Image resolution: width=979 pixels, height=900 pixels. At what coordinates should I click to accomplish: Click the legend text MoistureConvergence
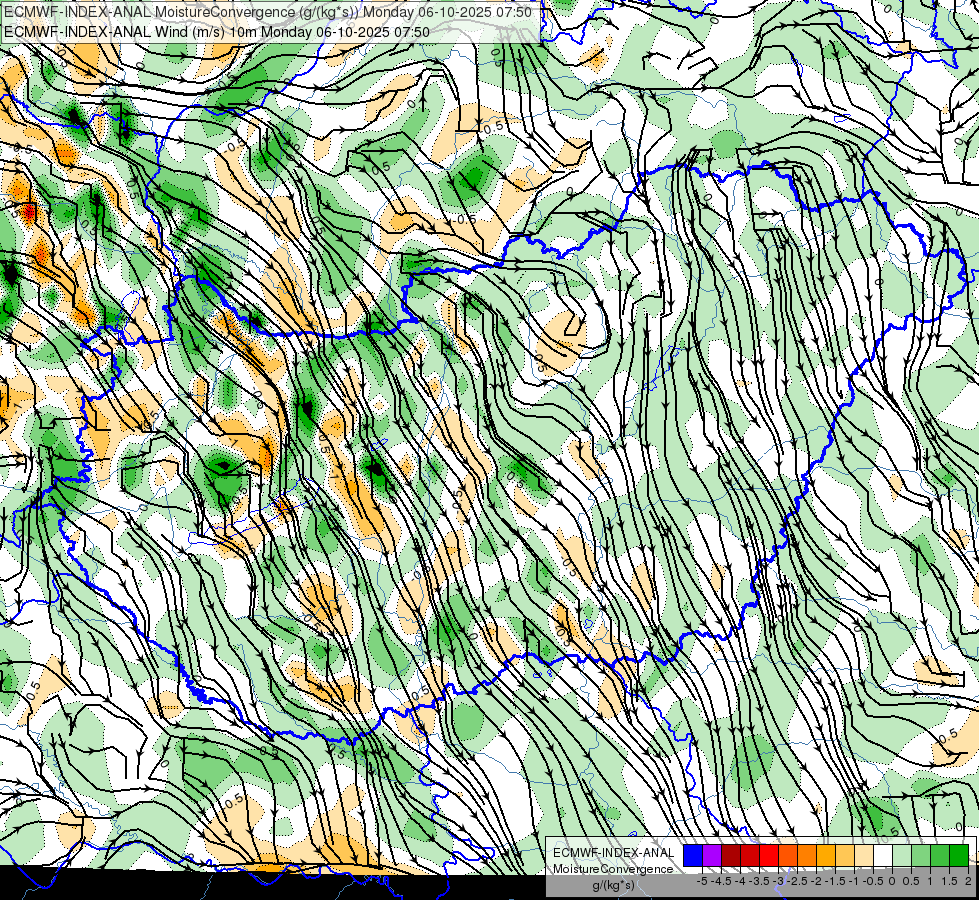coord(613,869)
